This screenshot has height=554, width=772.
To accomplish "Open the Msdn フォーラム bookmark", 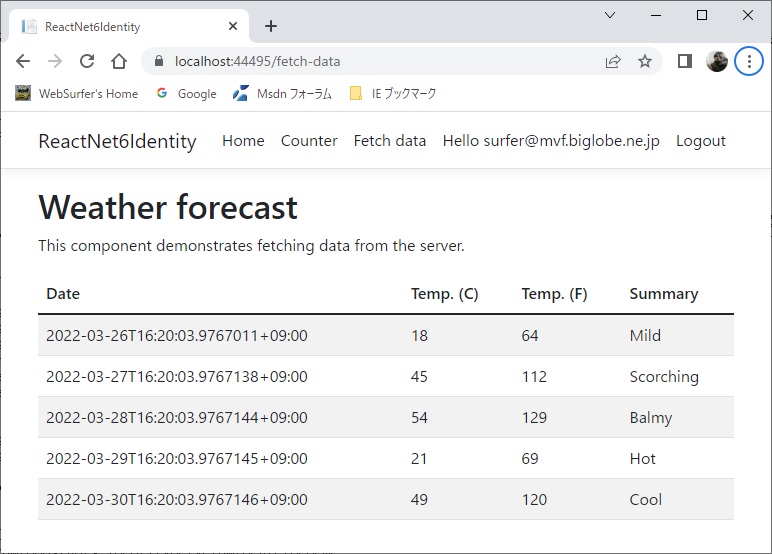I will (282, 94).
